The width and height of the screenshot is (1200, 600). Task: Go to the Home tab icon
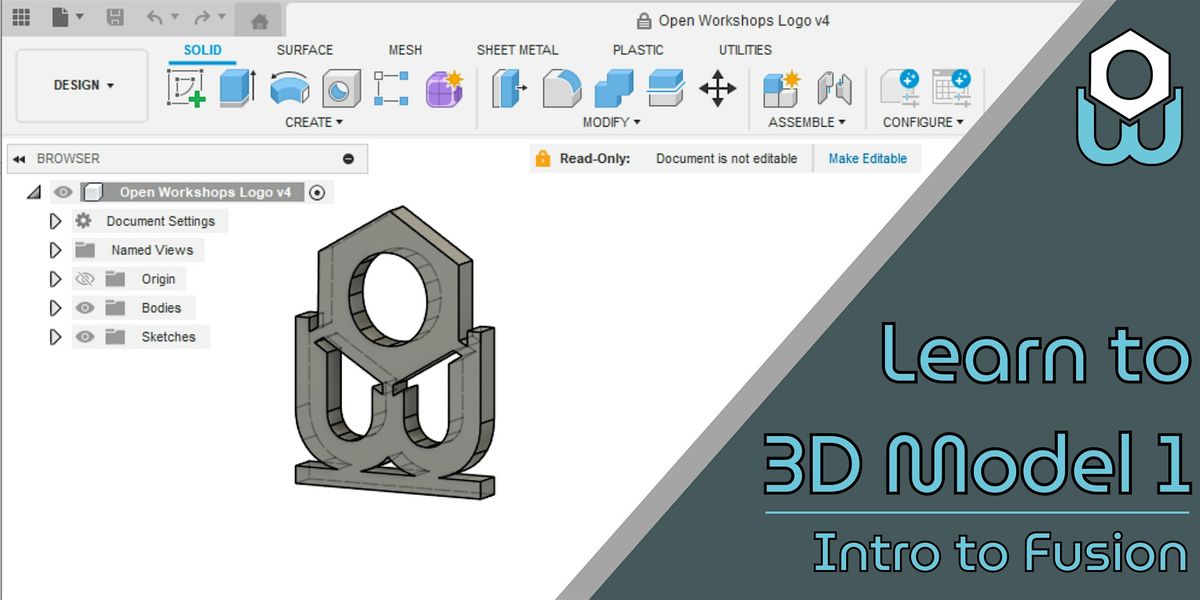pos(259,20)
